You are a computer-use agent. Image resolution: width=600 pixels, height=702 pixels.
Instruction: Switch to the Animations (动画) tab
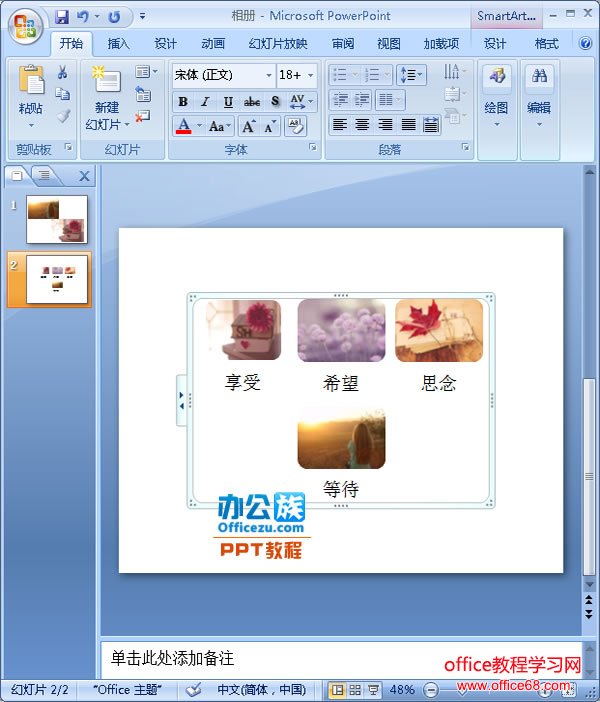coord(213,44)
